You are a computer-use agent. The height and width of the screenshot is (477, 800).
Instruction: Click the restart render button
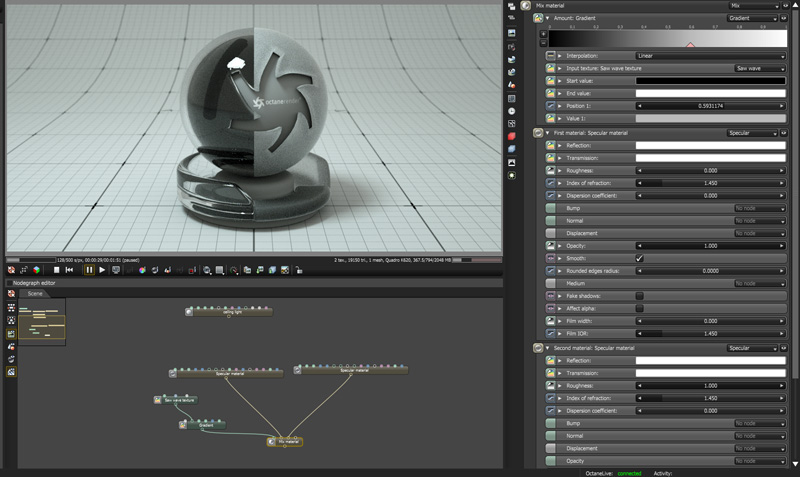pyautogui.click(x=69, y=270)
